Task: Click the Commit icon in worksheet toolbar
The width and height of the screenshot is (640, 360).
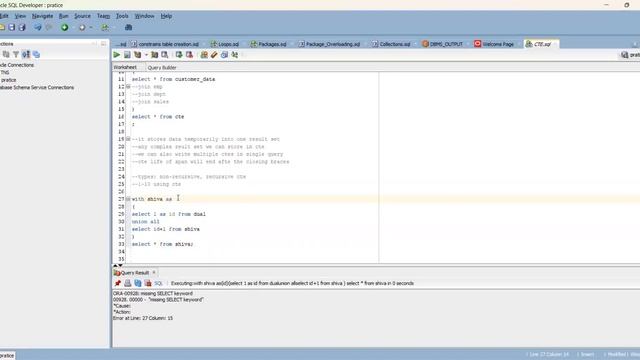Action: point(179,55)
